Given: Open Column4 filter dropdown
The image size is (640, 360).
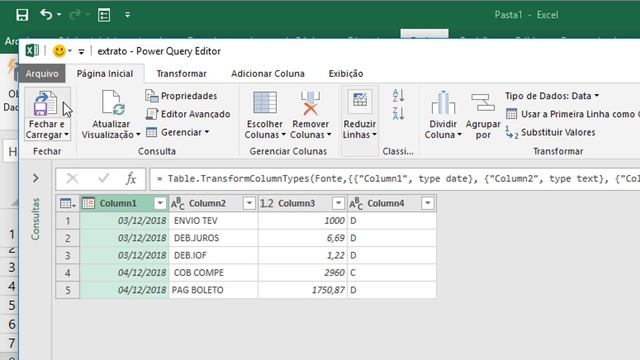Looking at the screenshot, I should (427, 203).
